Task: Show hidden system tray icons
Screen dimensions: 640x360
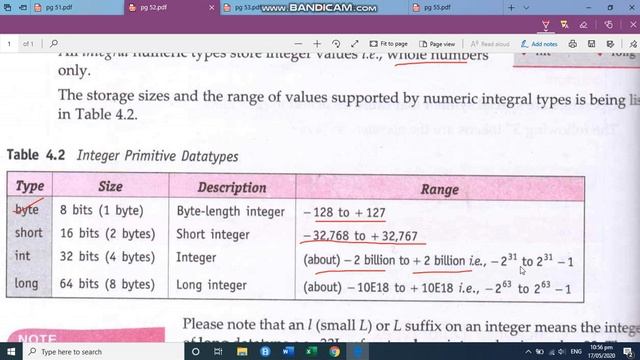Action: click(x=529, y=351)
